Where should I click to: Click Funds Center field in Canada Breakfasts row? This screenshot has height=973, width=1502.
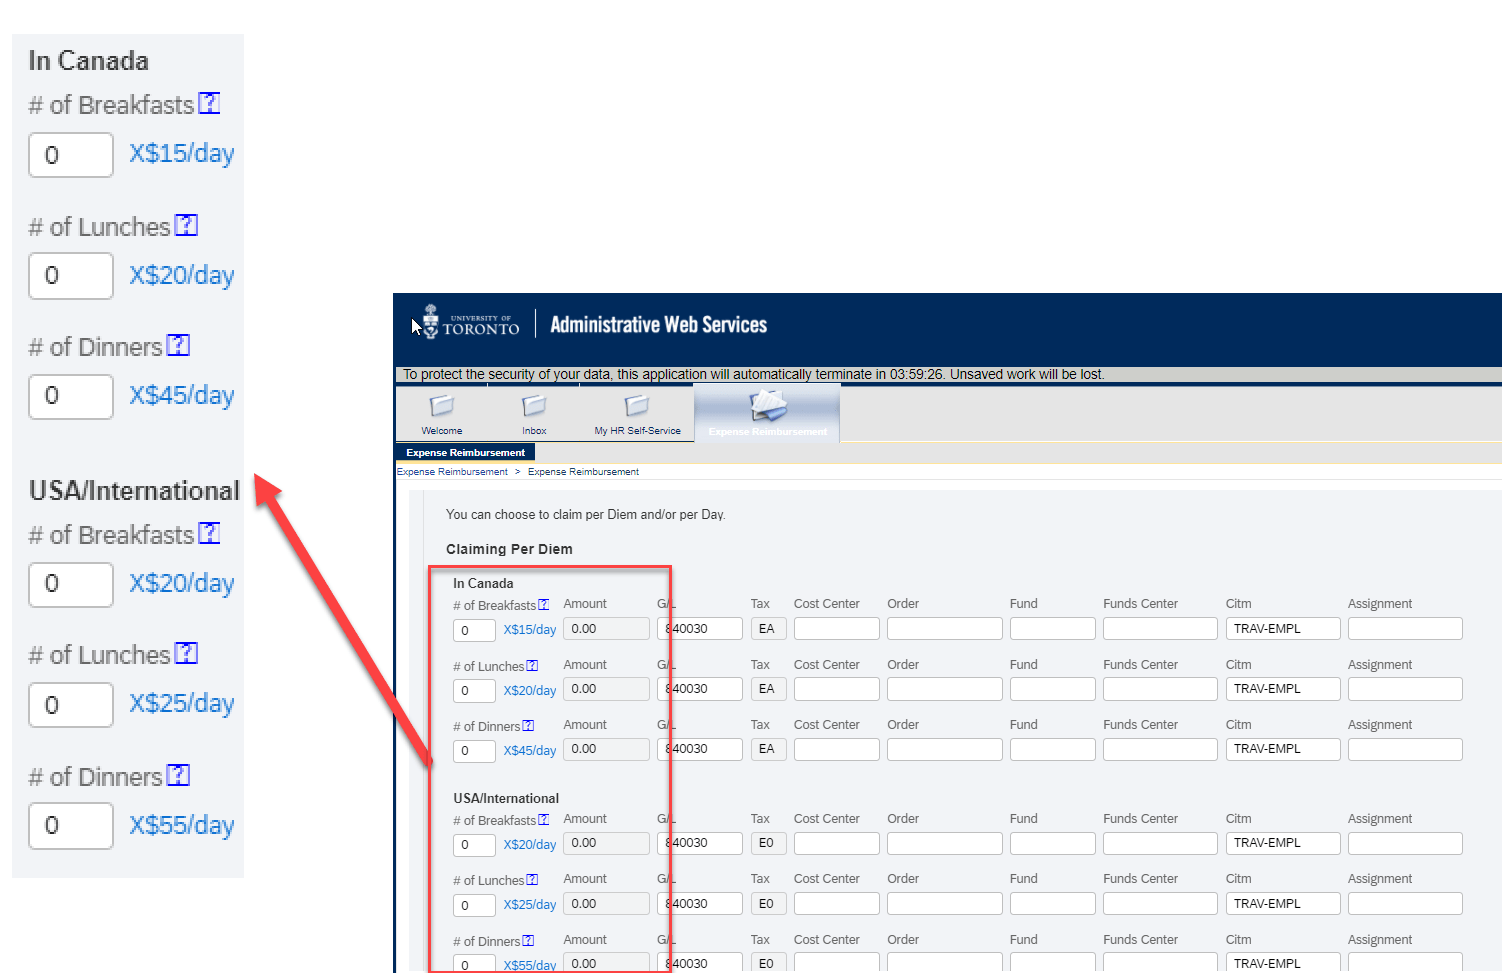pyautogui.click(x=1161, y=629)
